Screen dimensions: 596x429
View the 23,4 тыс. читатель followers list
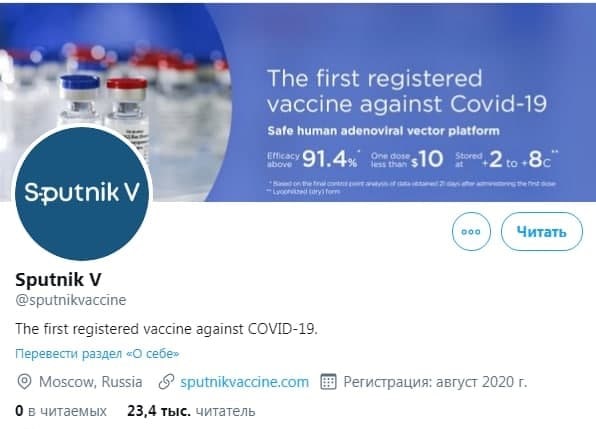pos(191,411)
